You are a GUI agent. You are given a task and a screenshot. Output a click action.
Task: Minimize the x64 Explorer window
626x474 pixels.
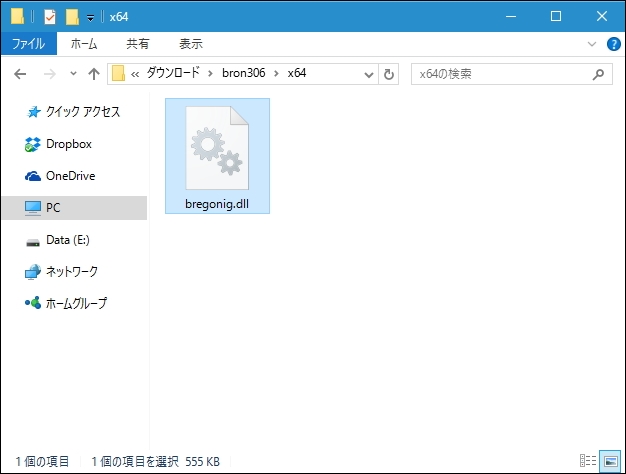click(511, 16)
